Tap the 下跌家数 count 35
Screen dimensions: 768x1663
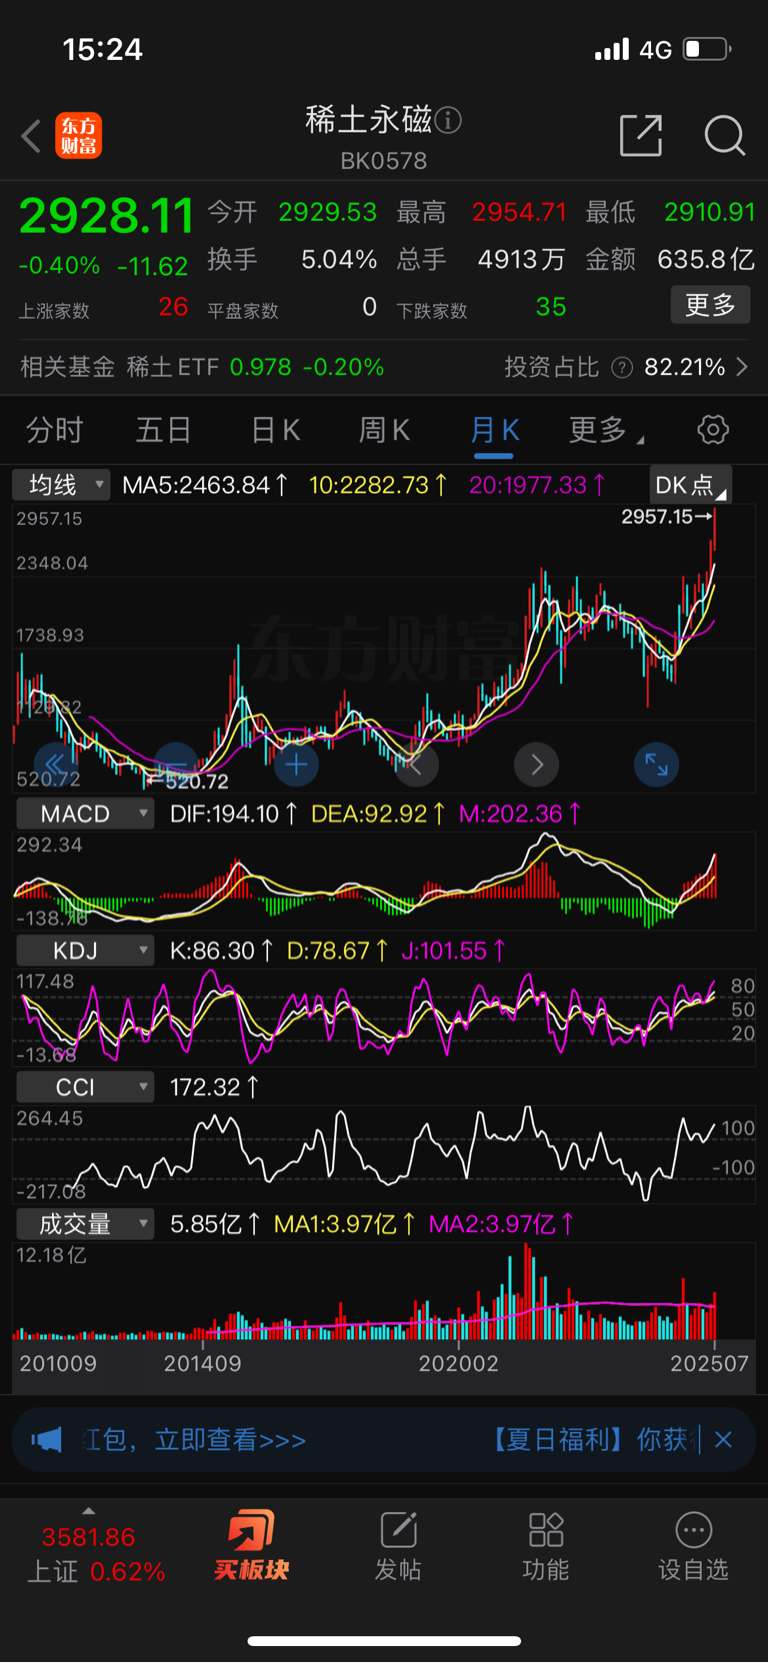pyautogui.click(x=551, y=307)
